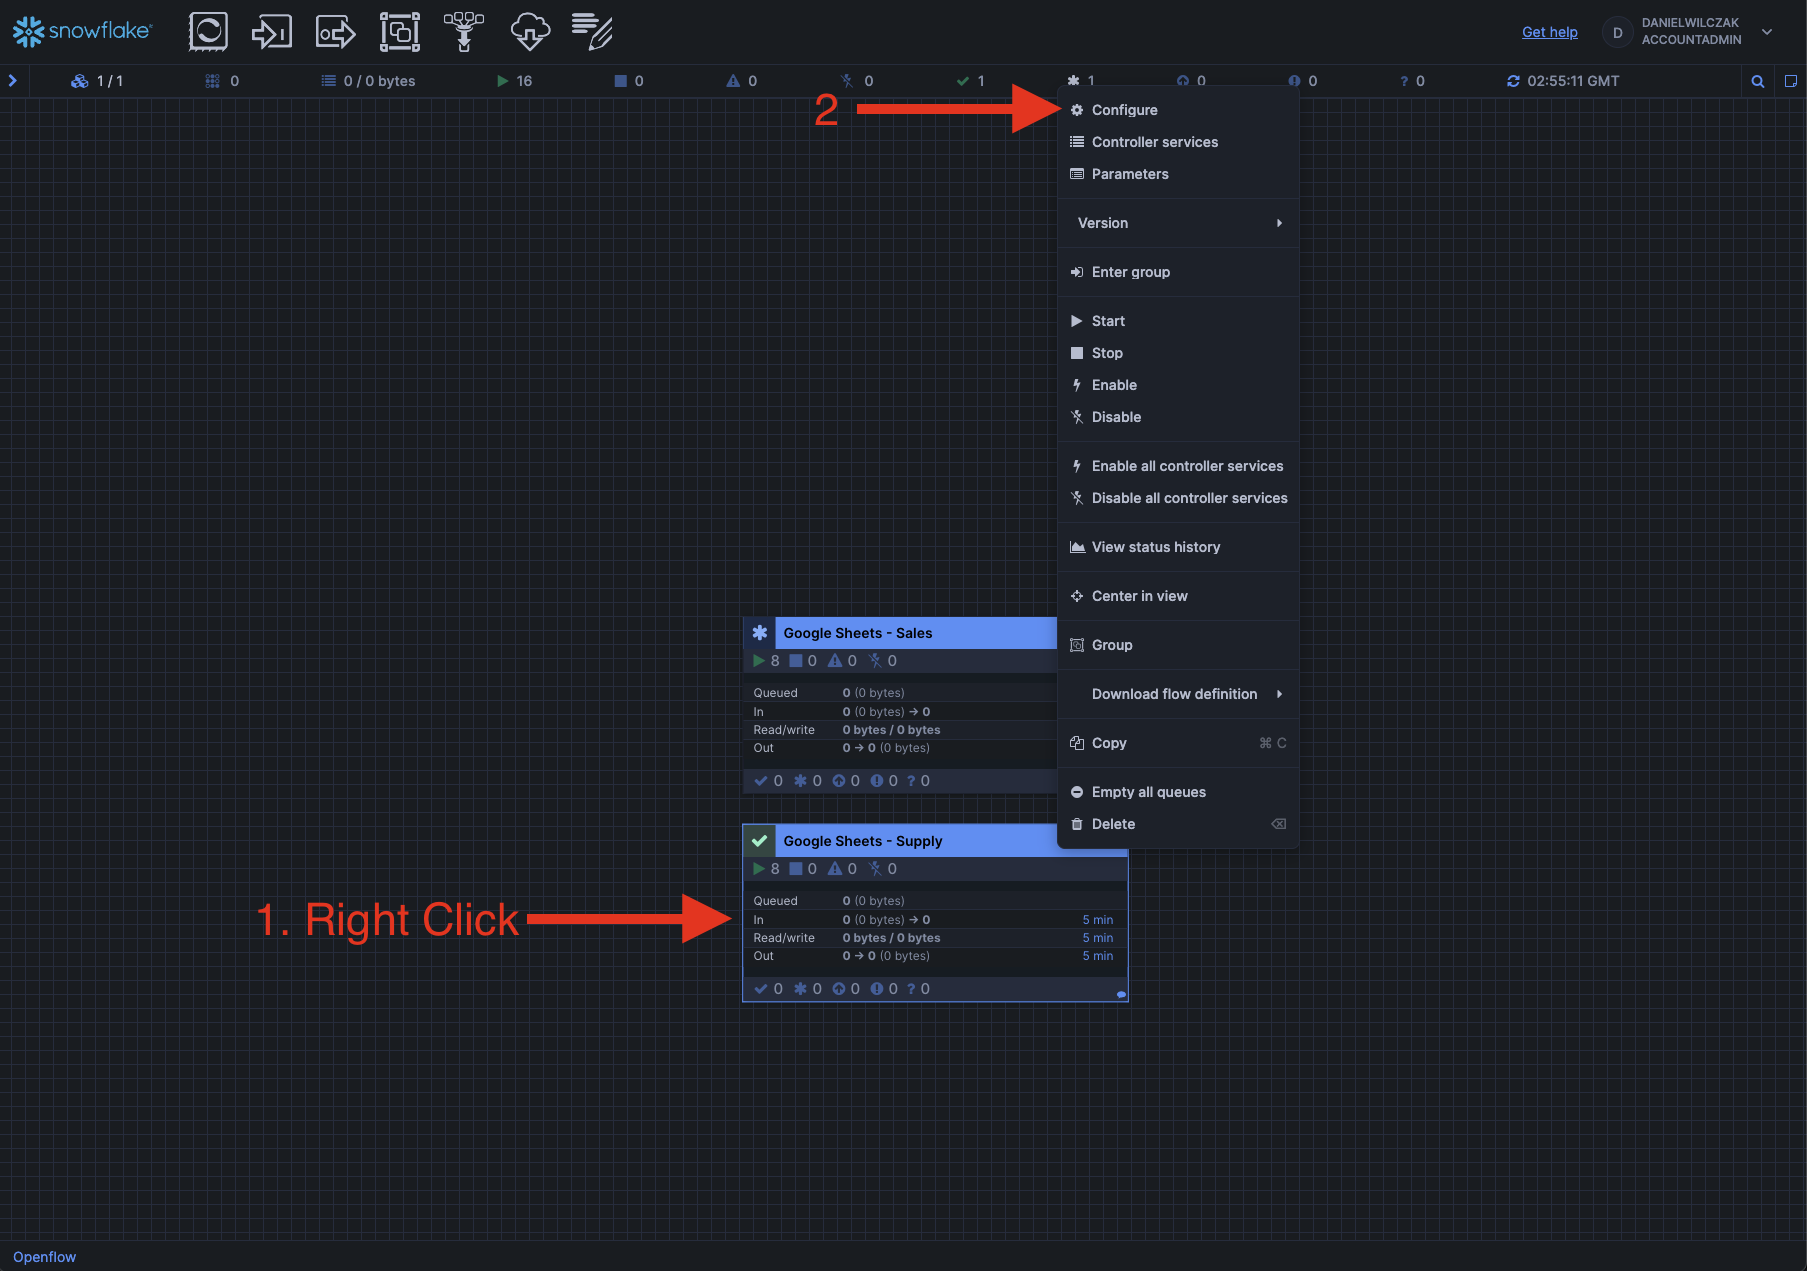Open the Get help link
The height and width of the screenshot is (1271, 1807).
click(1549, 32)
